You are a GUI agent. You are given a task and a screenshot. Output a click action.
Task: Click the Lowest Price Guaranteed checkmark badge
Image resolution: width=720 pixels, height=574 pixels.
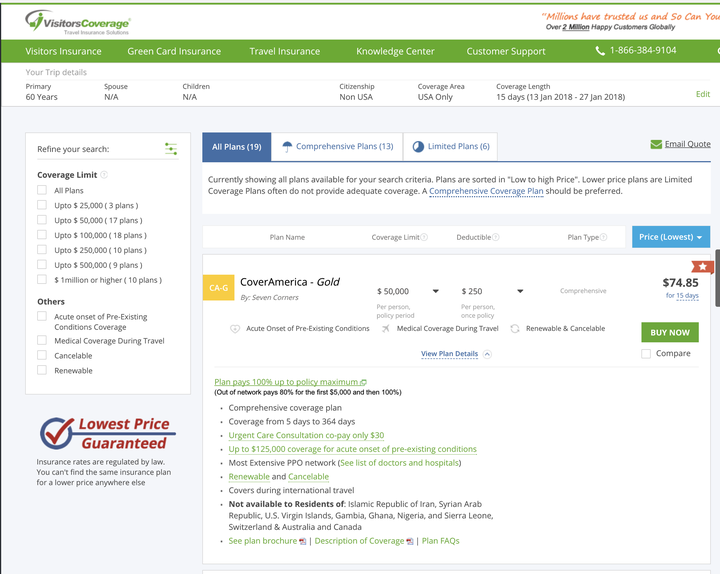(x=107, y=433)
